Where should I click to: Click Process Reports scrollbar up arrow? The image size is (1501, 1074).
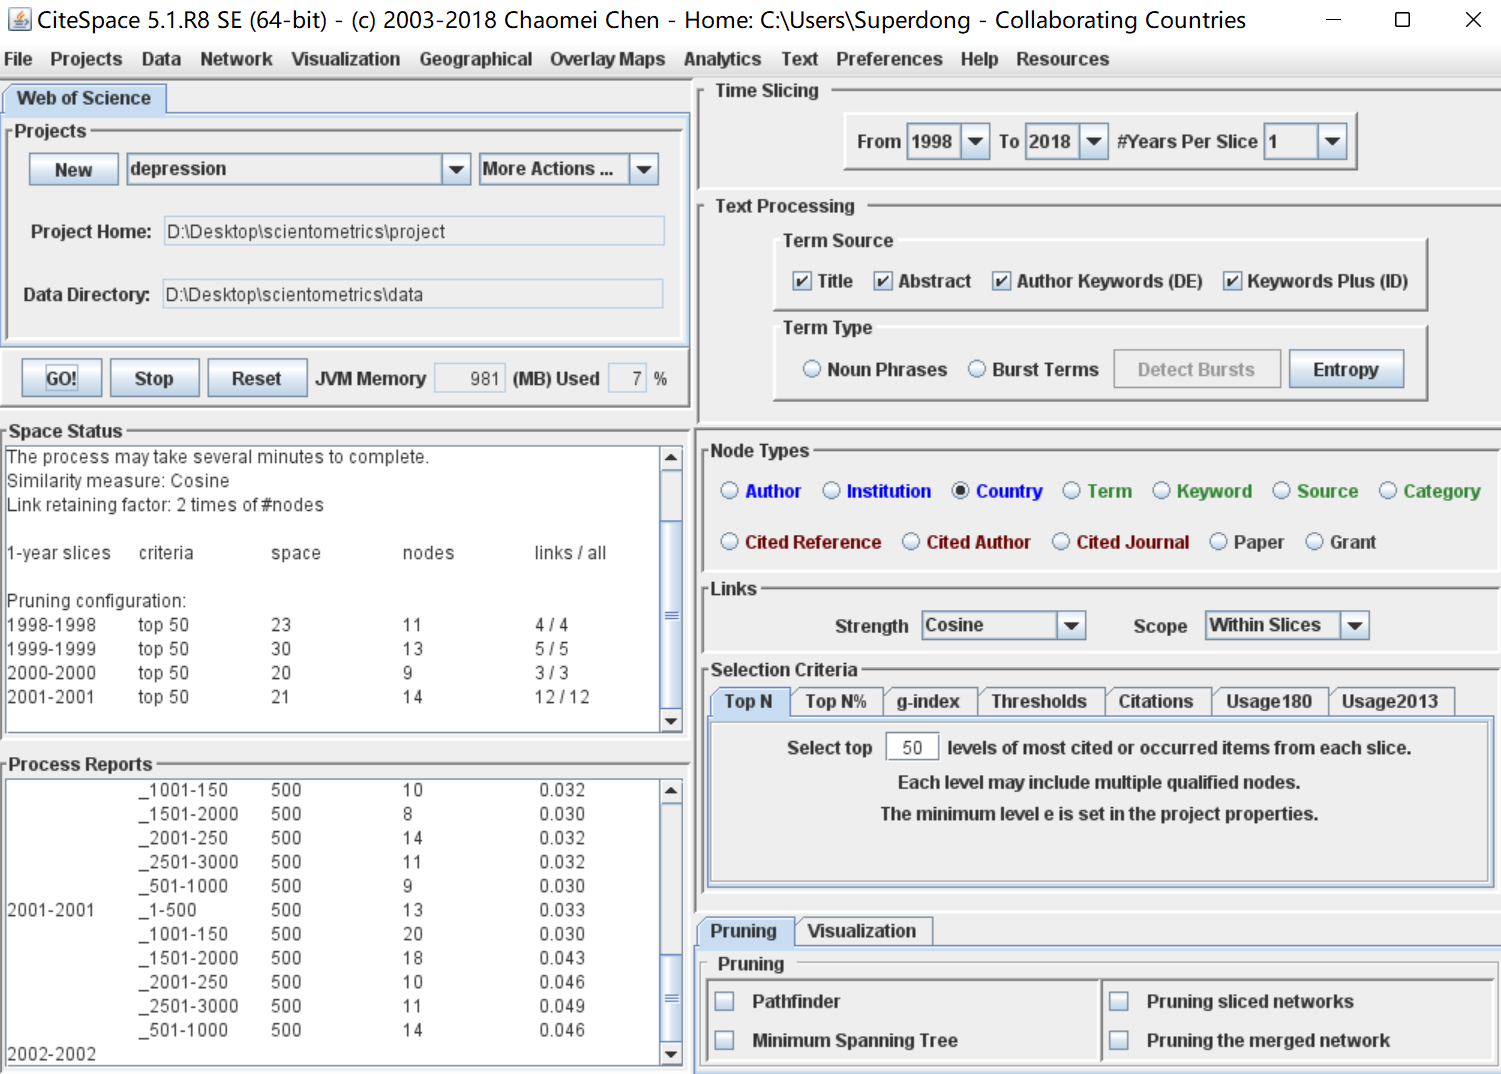(671, 791)
